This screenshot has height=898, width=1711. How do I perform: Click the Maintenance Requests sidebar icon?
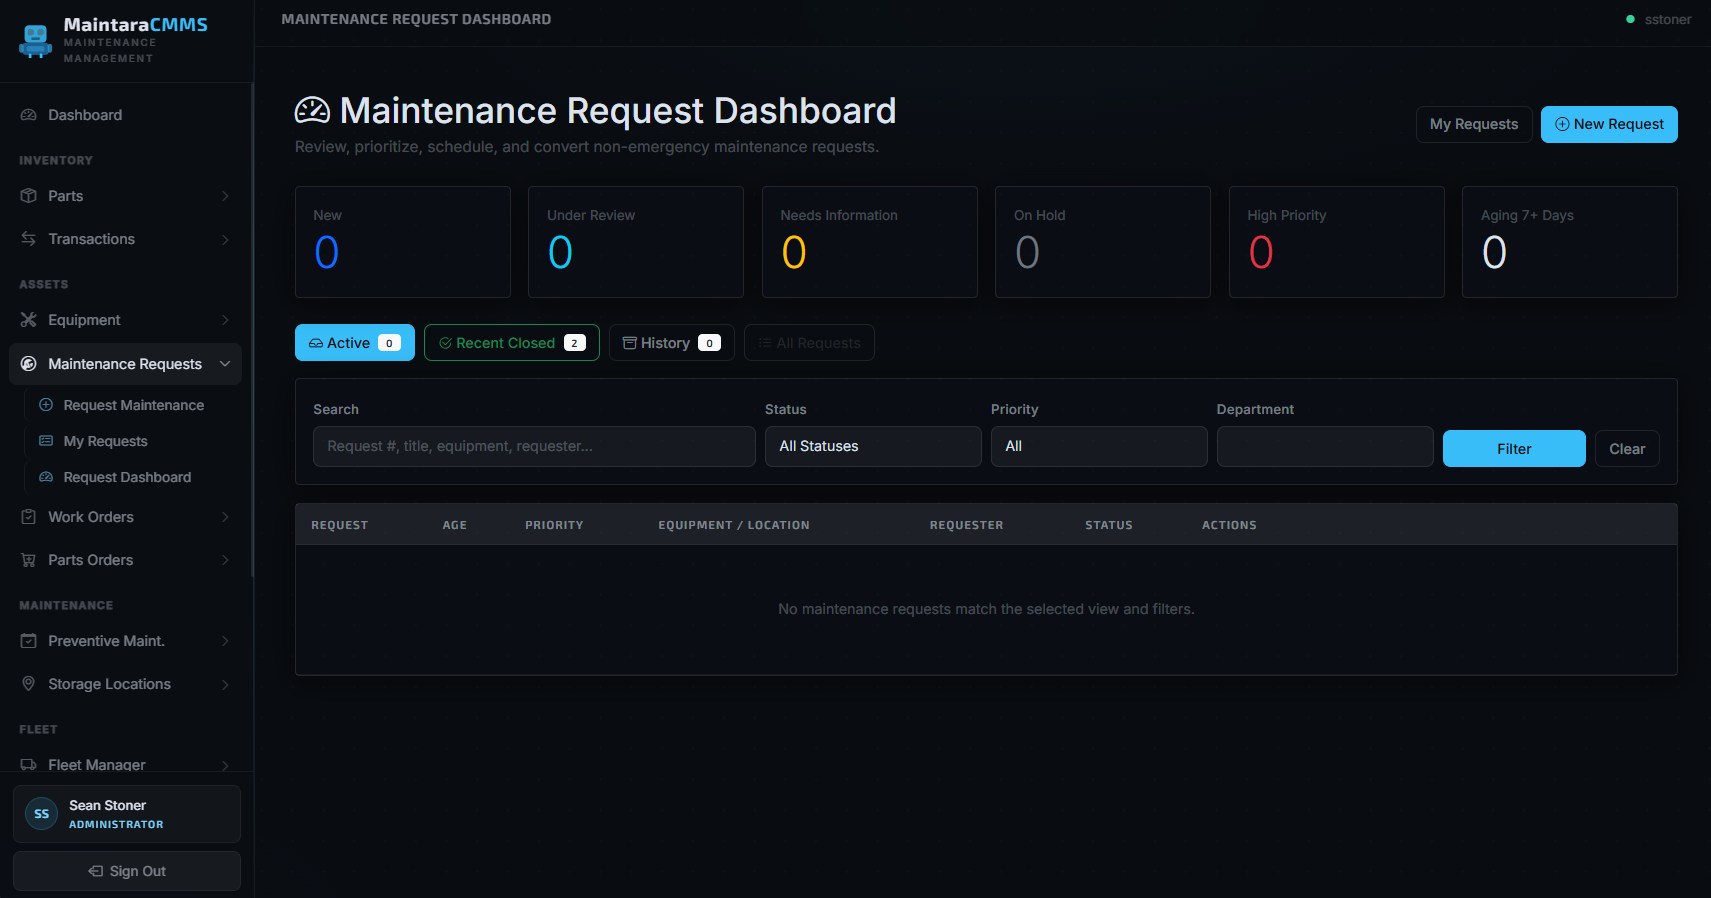29,364
